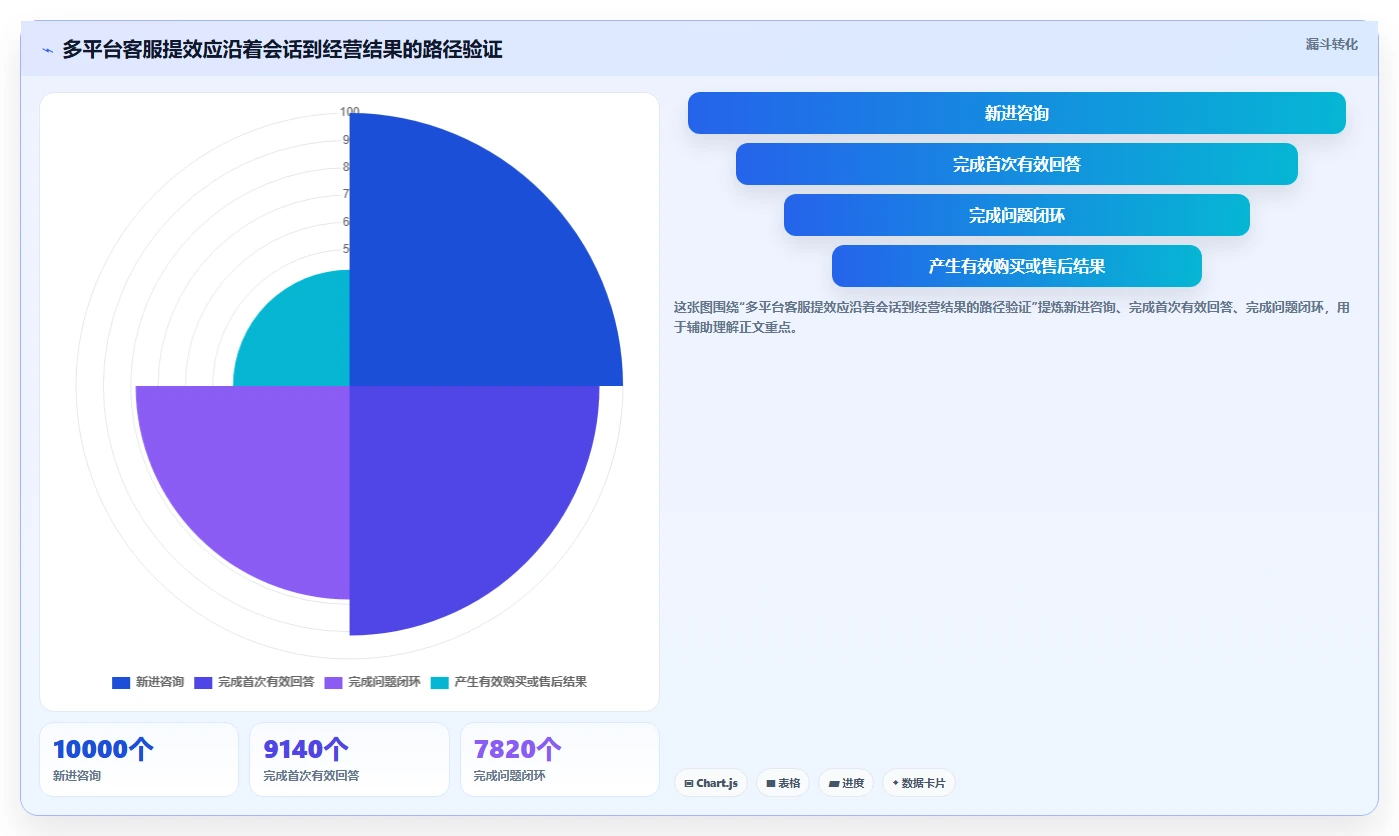This screenshot has height=836, width=1399.
Task: Click the 进度 tag chip
Action: 846,783
